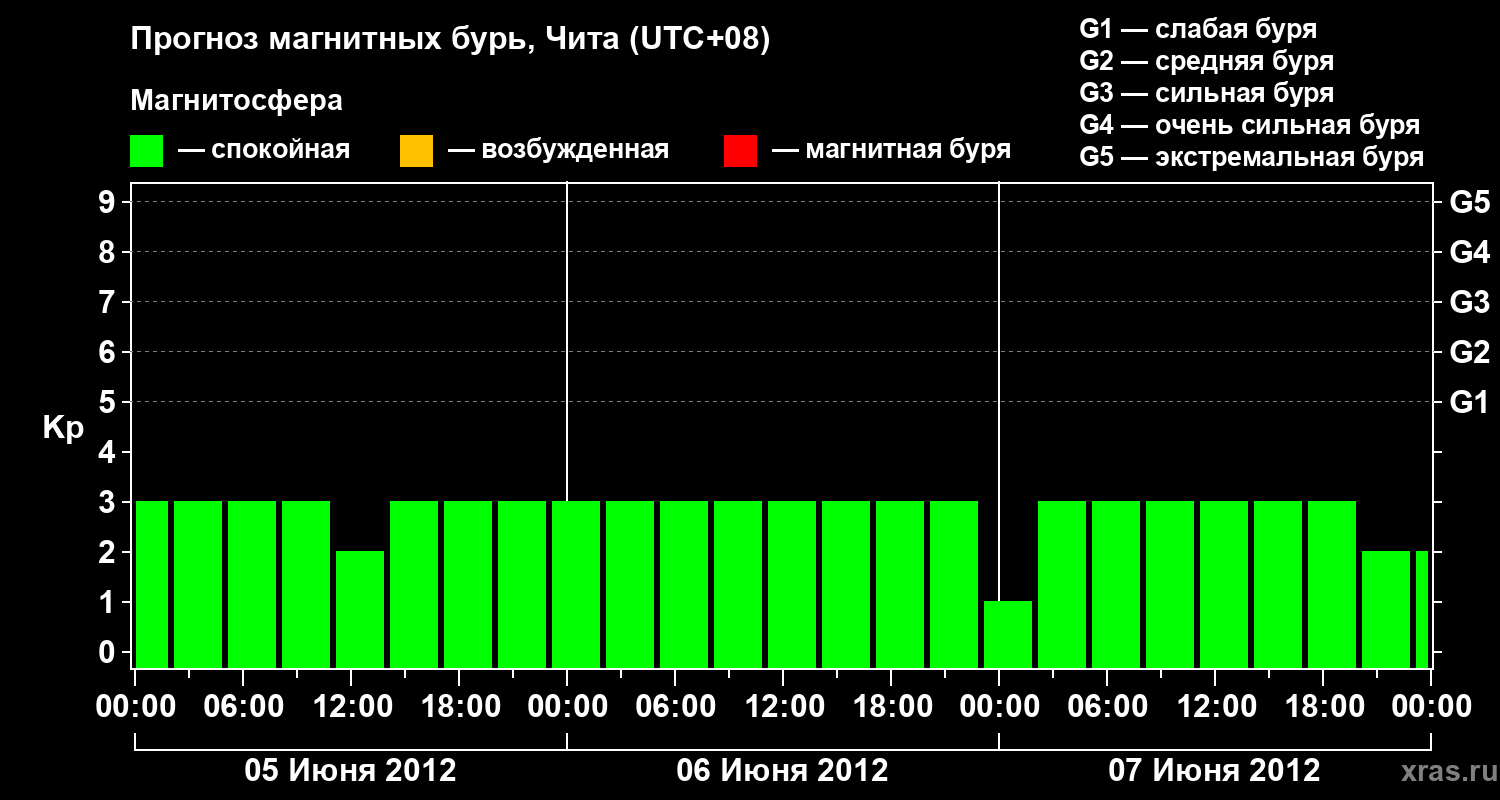Click the '18:00' time label above 07 Июня
Image resolution: width=1500 pixels, height=800 pixels.
pos(1324,707)
